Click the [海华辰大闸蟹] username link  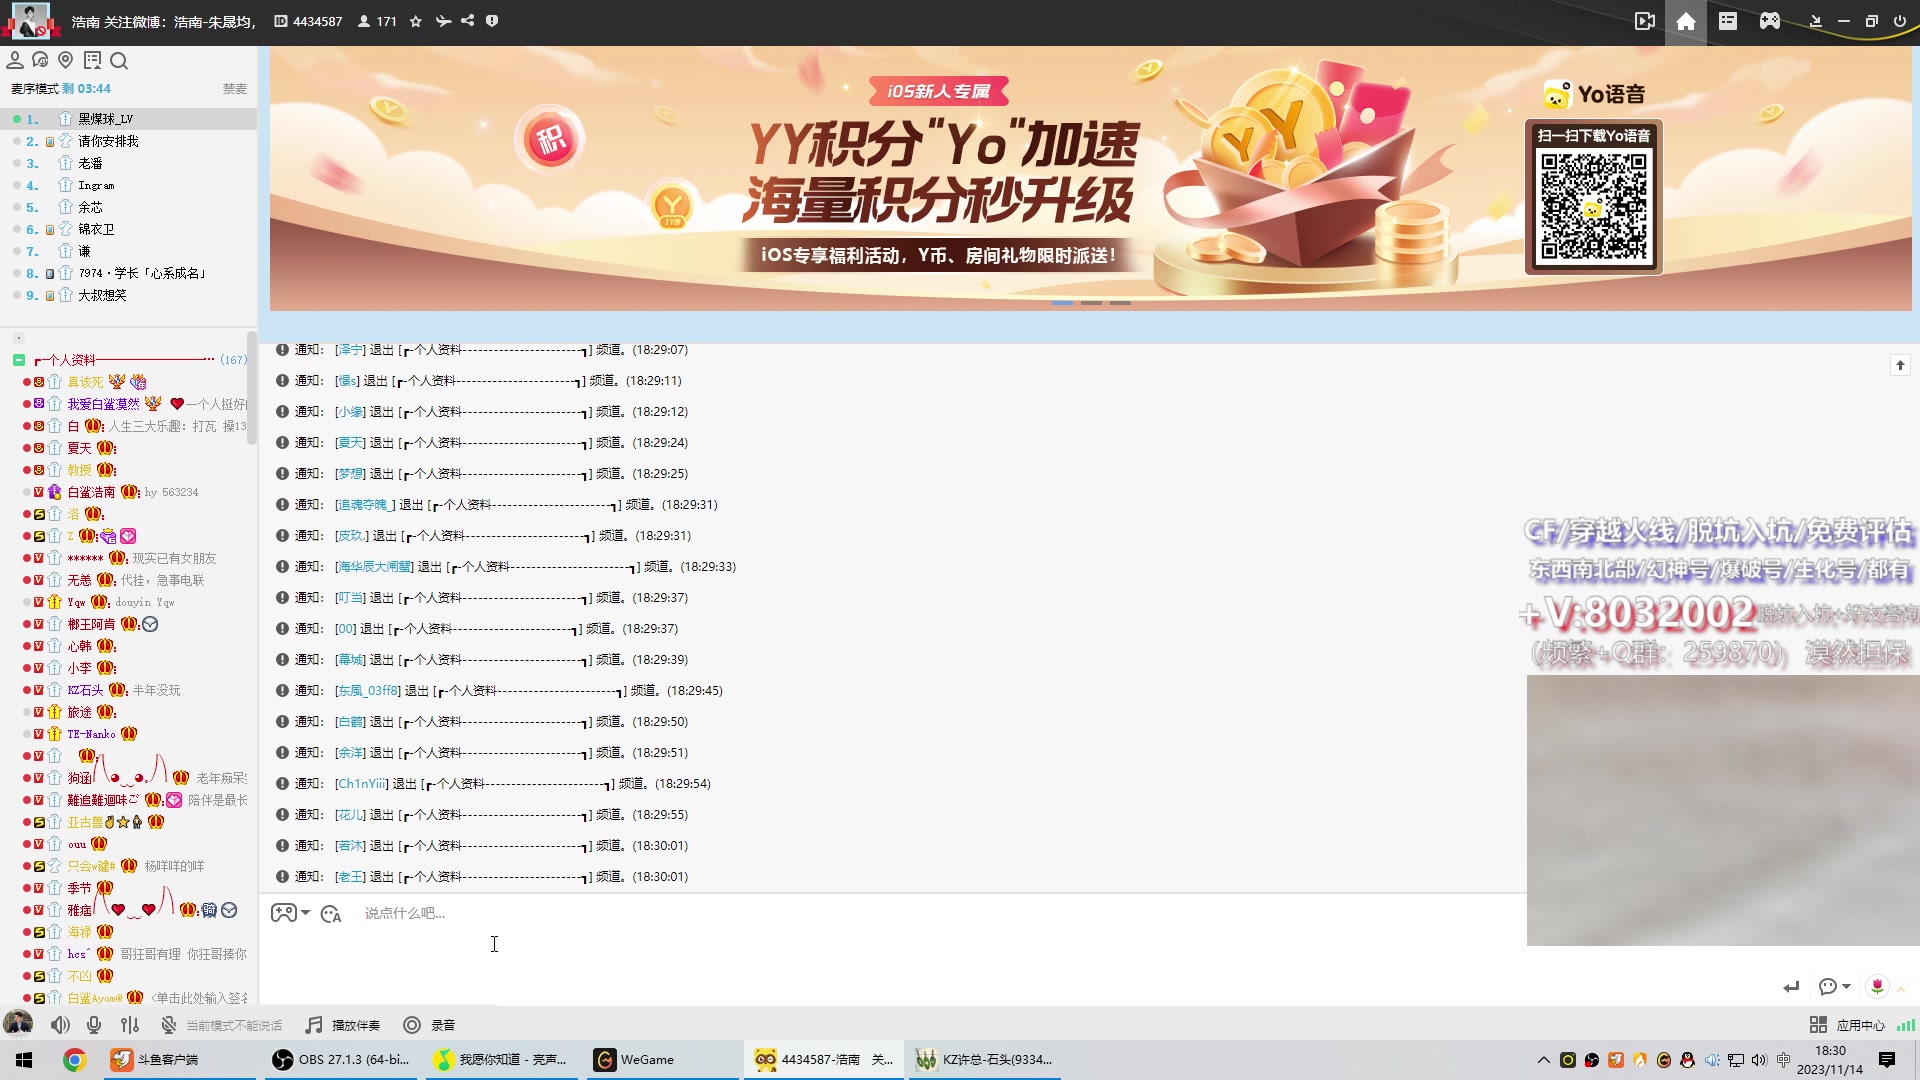pyautogui.click(x=374, y=567)
